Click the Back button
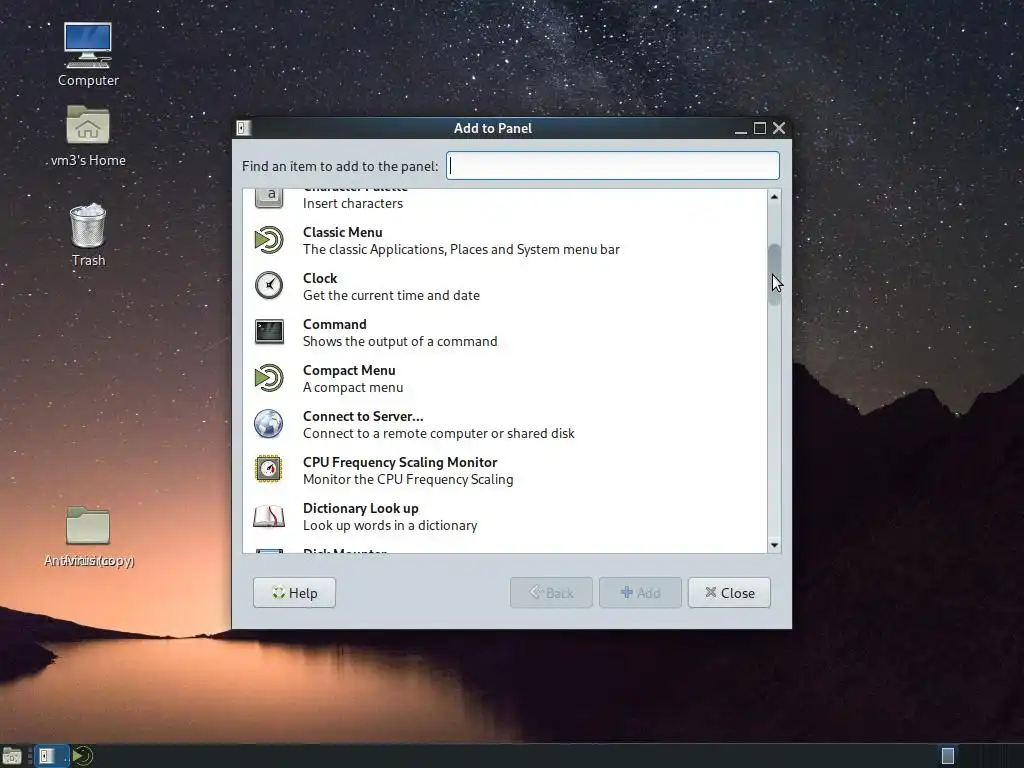1024x768 pixels. tap(551, 593)
